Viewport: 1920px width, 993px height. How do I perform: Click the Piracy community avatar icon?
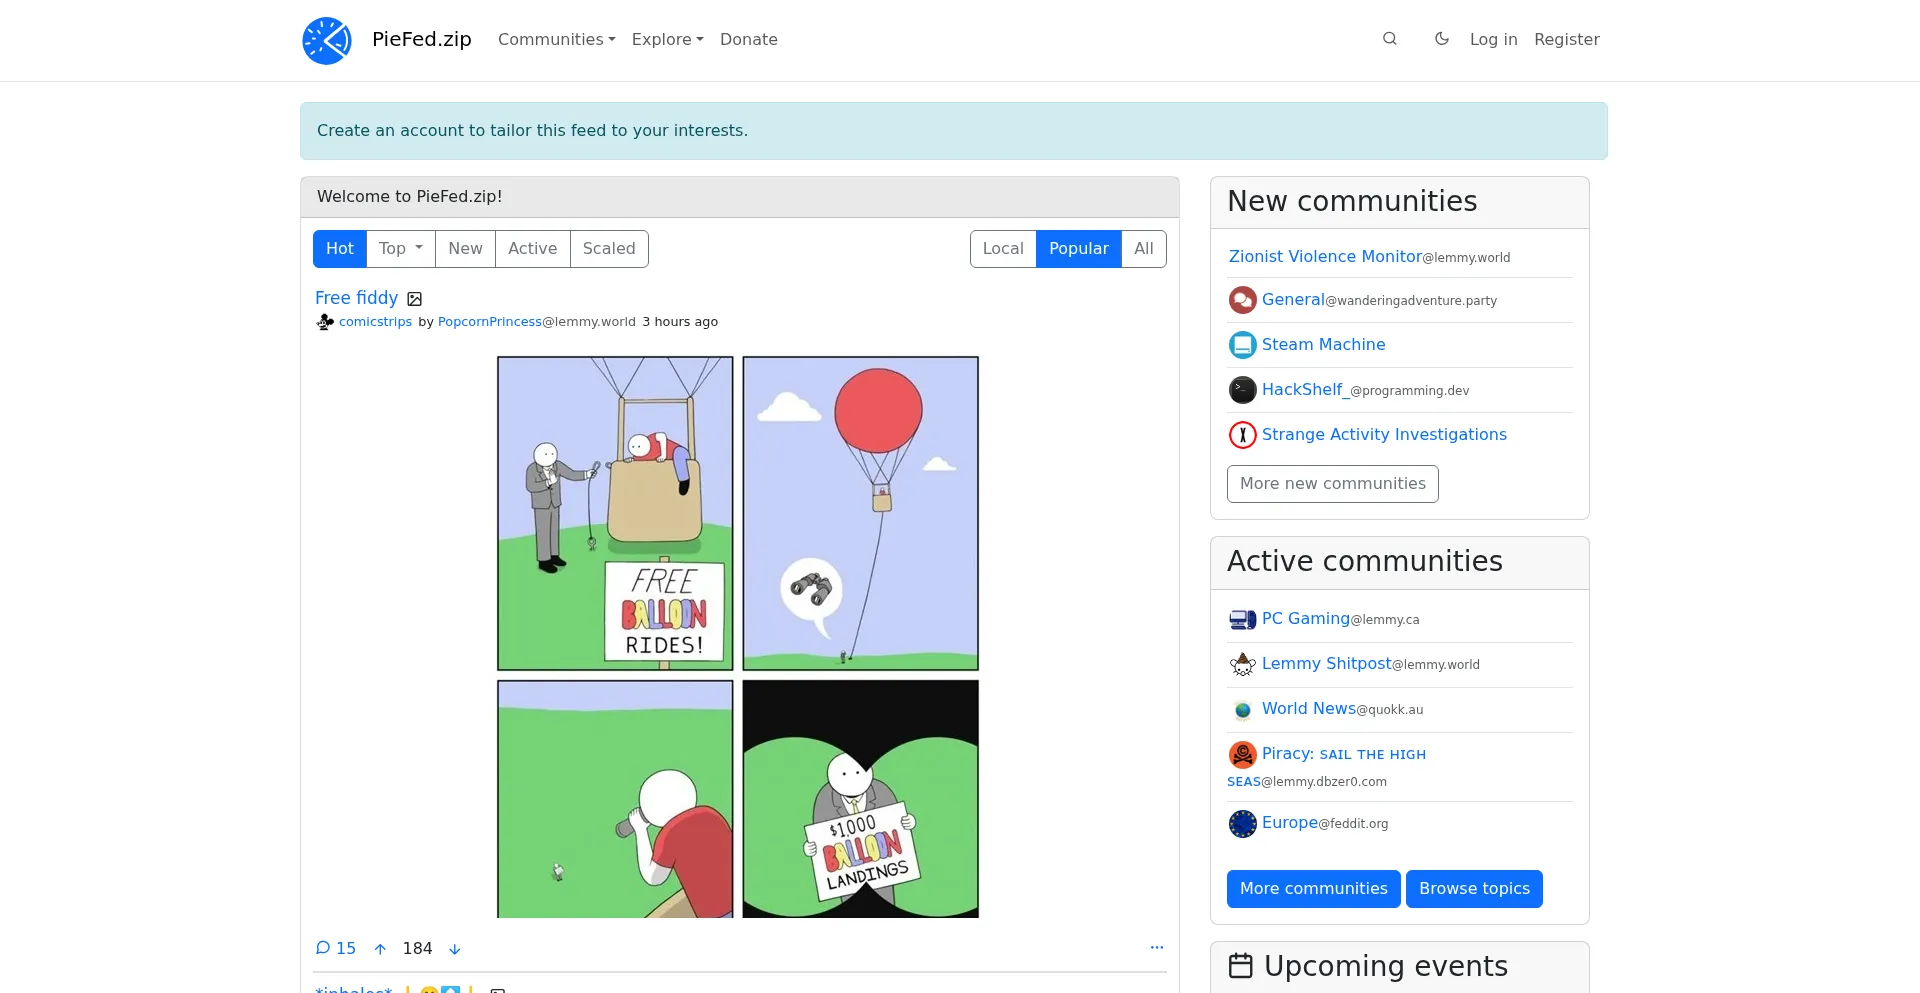(x=1243, y=755)
